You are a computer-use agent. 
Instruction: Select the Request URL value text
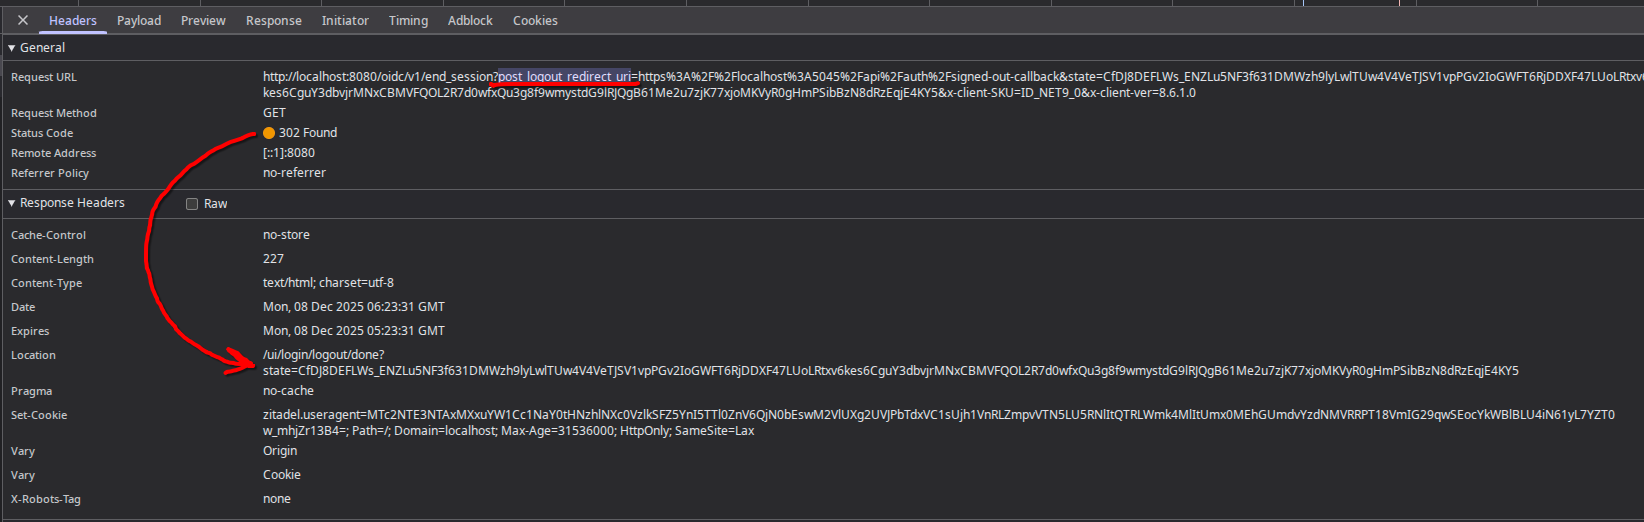[953, 84]
